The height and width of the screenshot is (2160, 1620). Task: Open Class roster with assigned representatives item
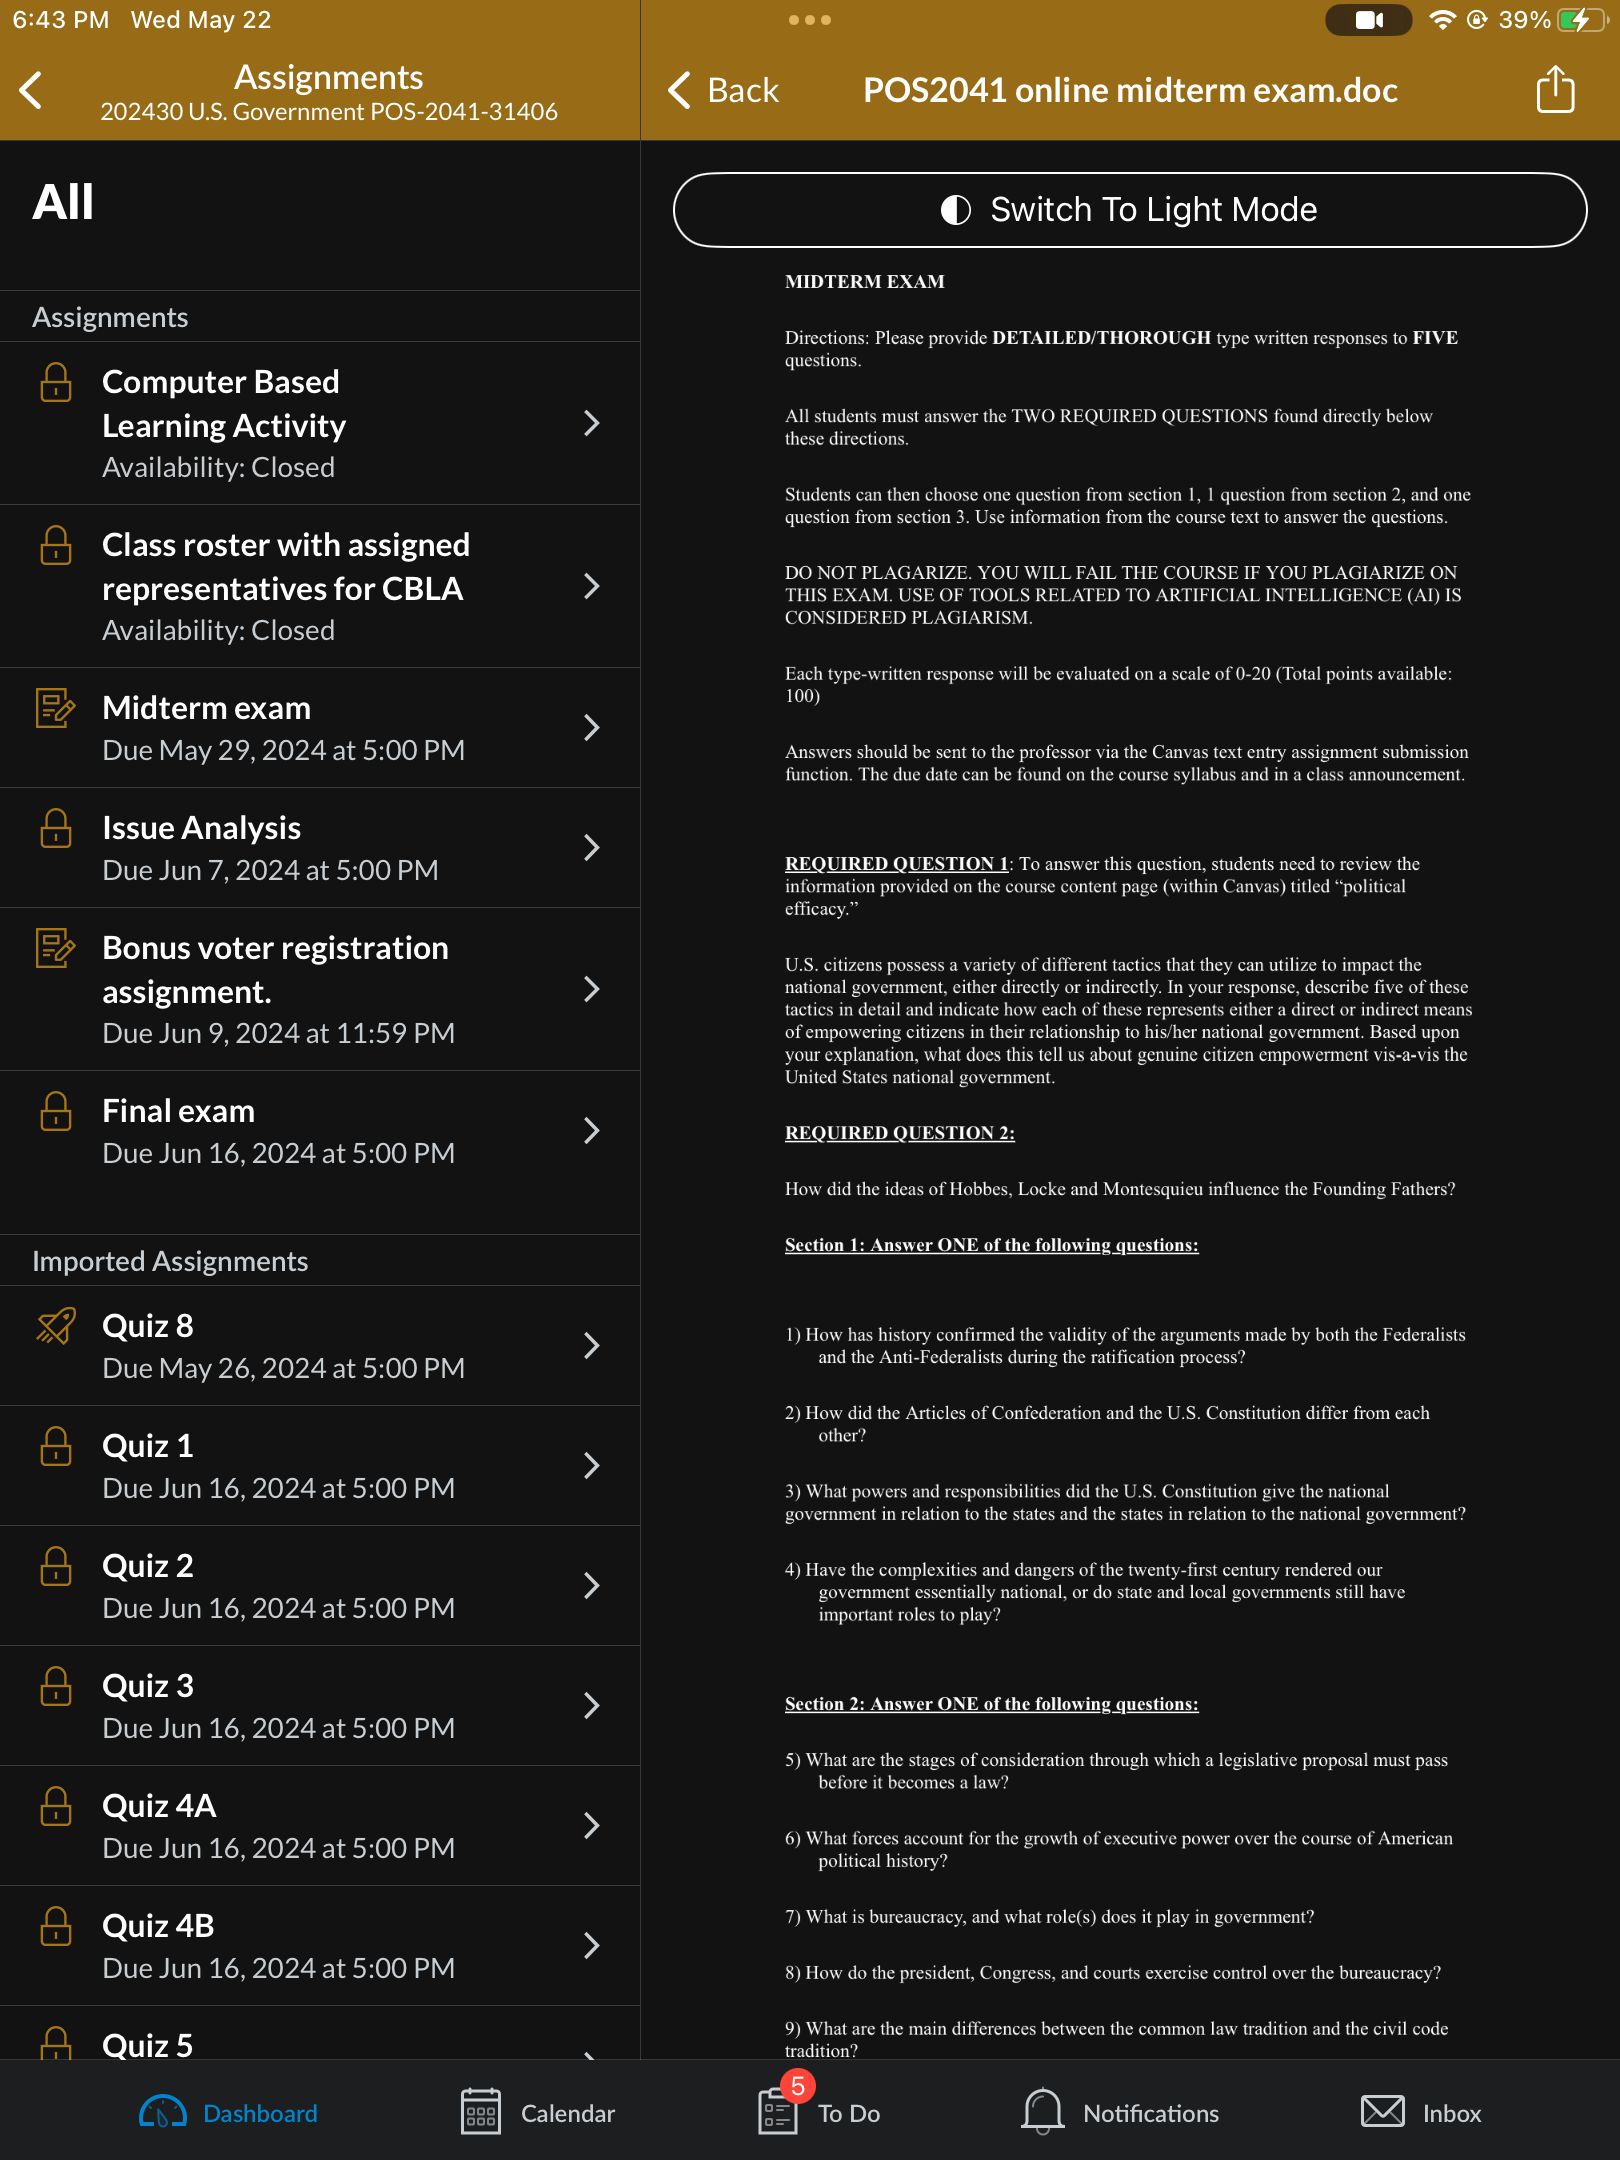[x=320, y=586]
